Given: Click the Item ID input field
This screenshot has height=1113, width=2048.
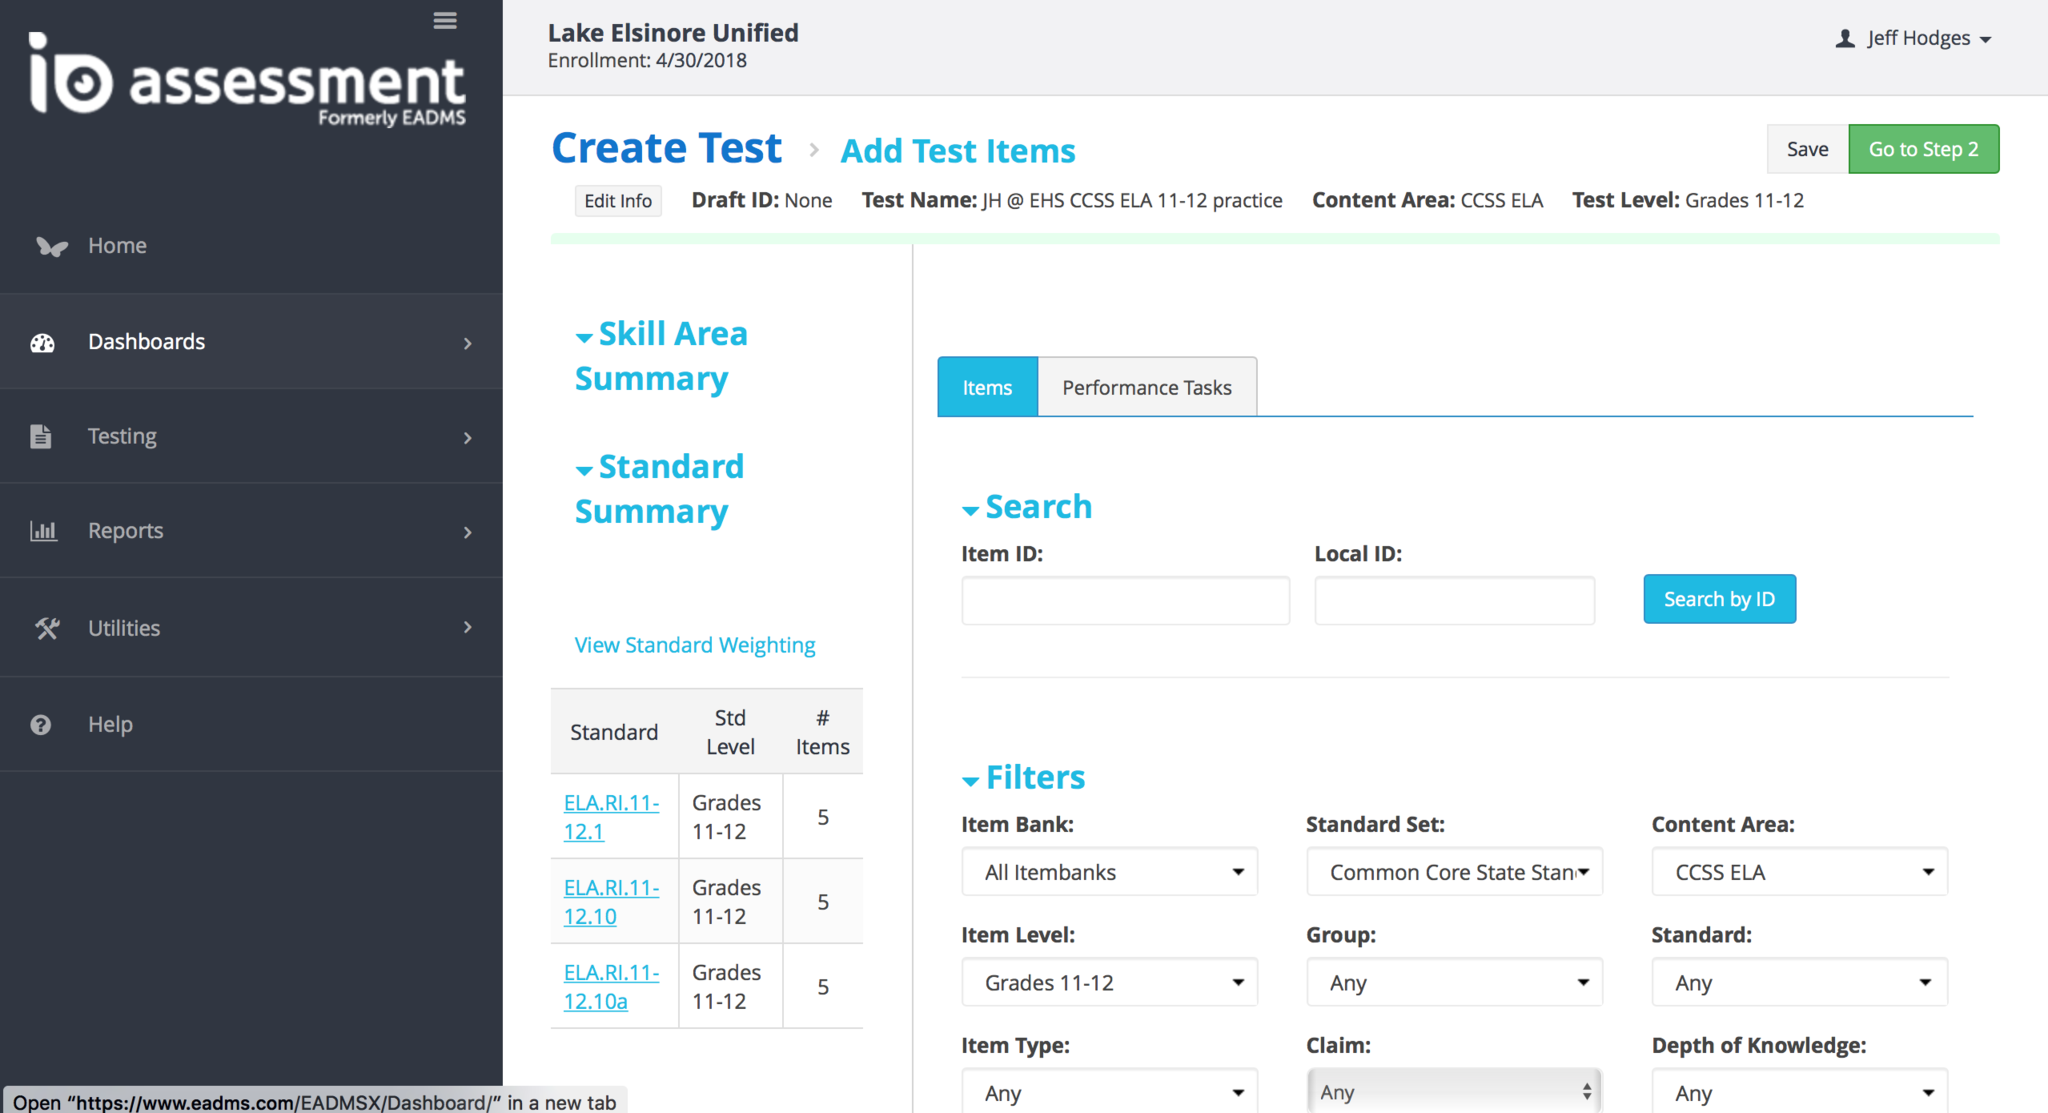Looking at the screenshot, I should (1125, 601).
